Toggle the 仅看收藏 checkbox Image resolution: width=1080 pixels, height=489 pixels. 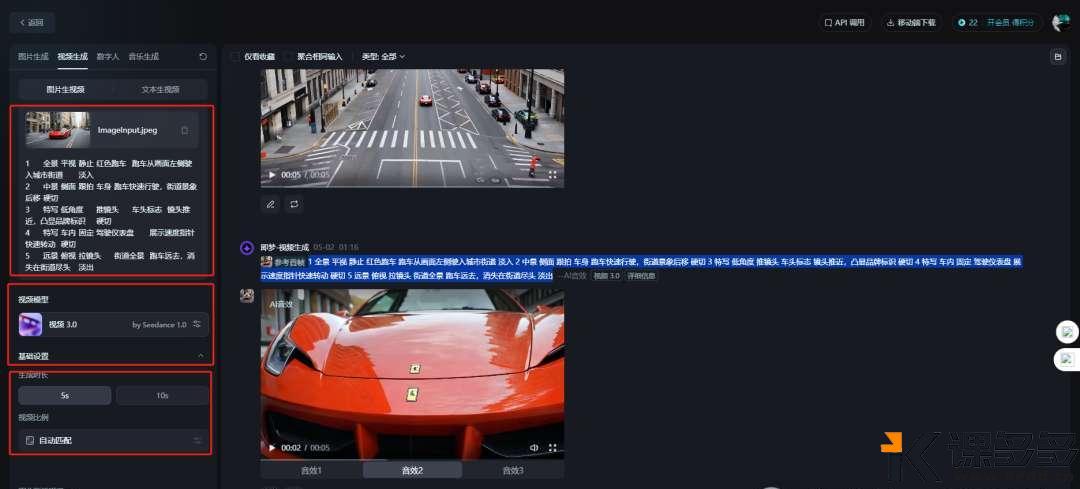coord(236,56)
